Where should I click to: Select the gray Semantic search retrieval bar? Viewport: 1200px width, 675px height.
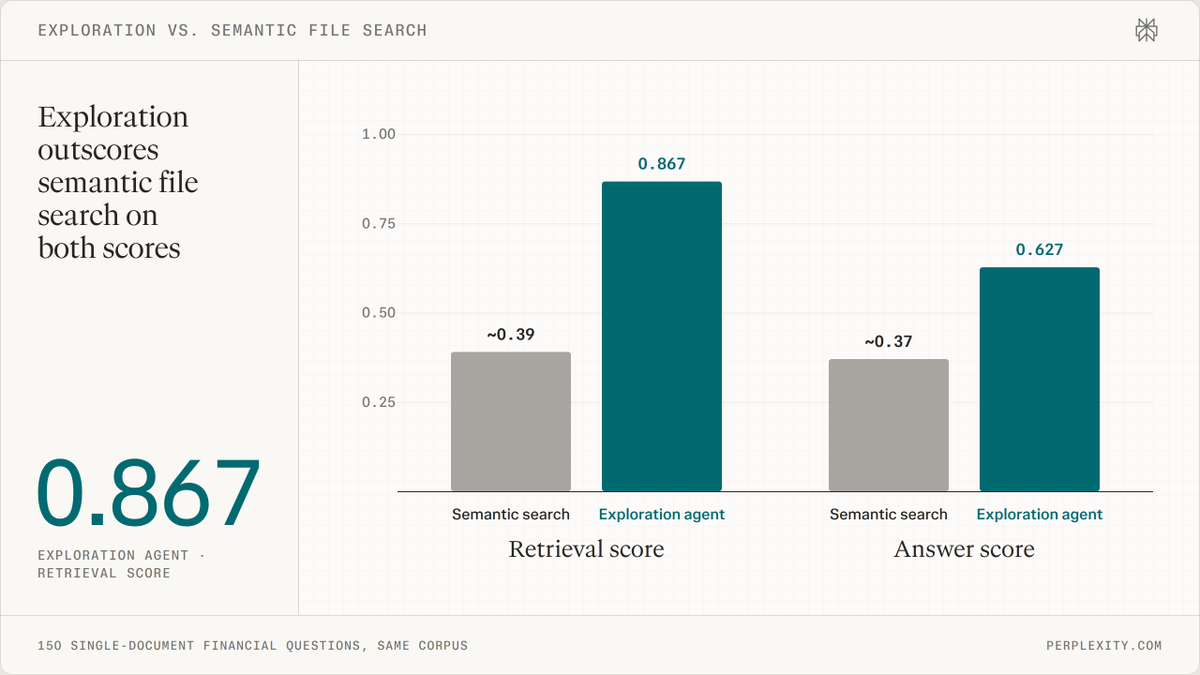point(511,422)
